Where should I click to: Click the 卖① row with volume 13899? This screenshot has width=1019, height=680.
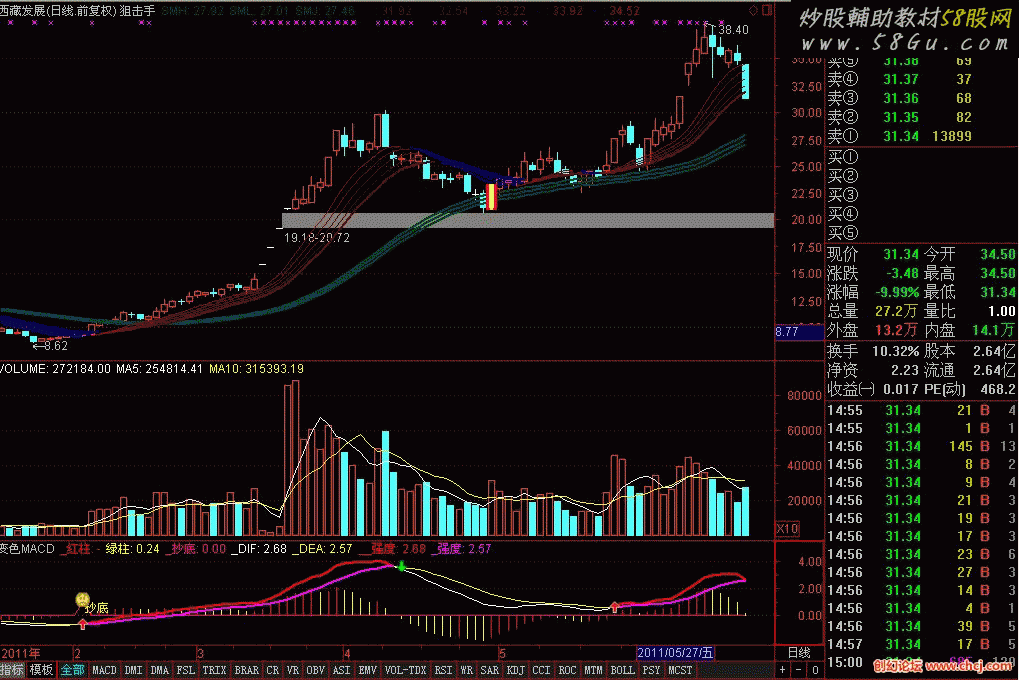click(x=899, y=136)
